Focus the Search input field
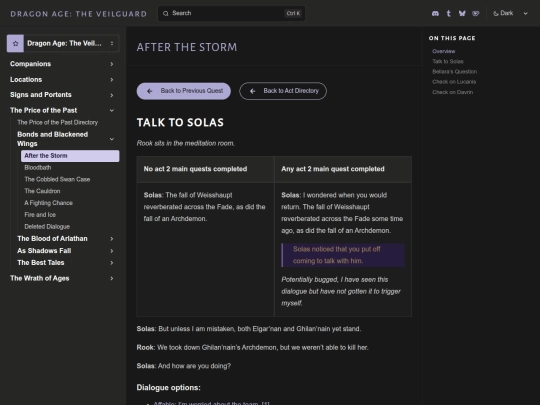The width and height of the screenshot is (540, 405). [231, 13]
